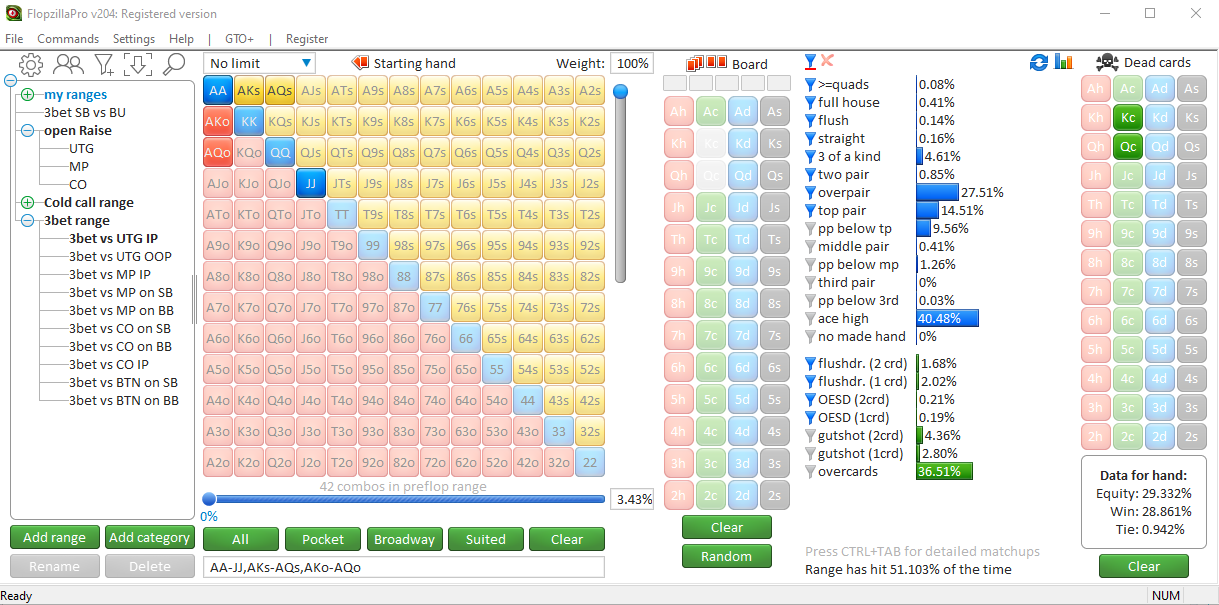The height and width of the screenshot is (605, 1219).
Task: Toggle the Qc dead card
Action: (1127, 147)
